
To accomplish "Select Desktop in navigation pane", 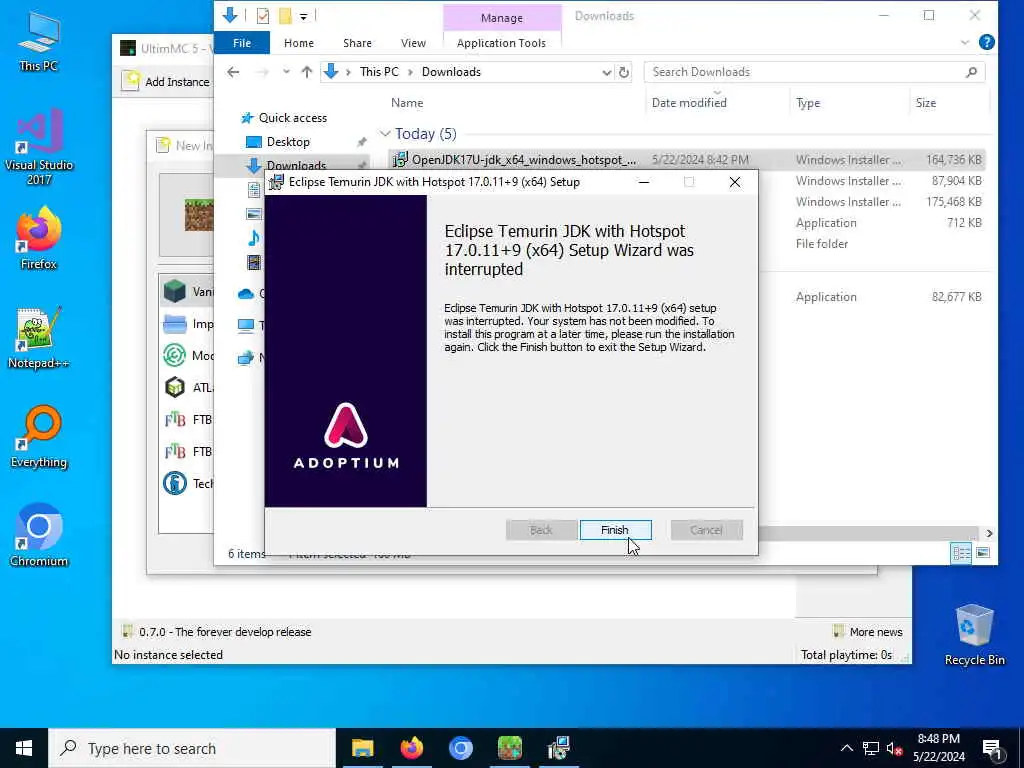I will (x=288, y=142).
